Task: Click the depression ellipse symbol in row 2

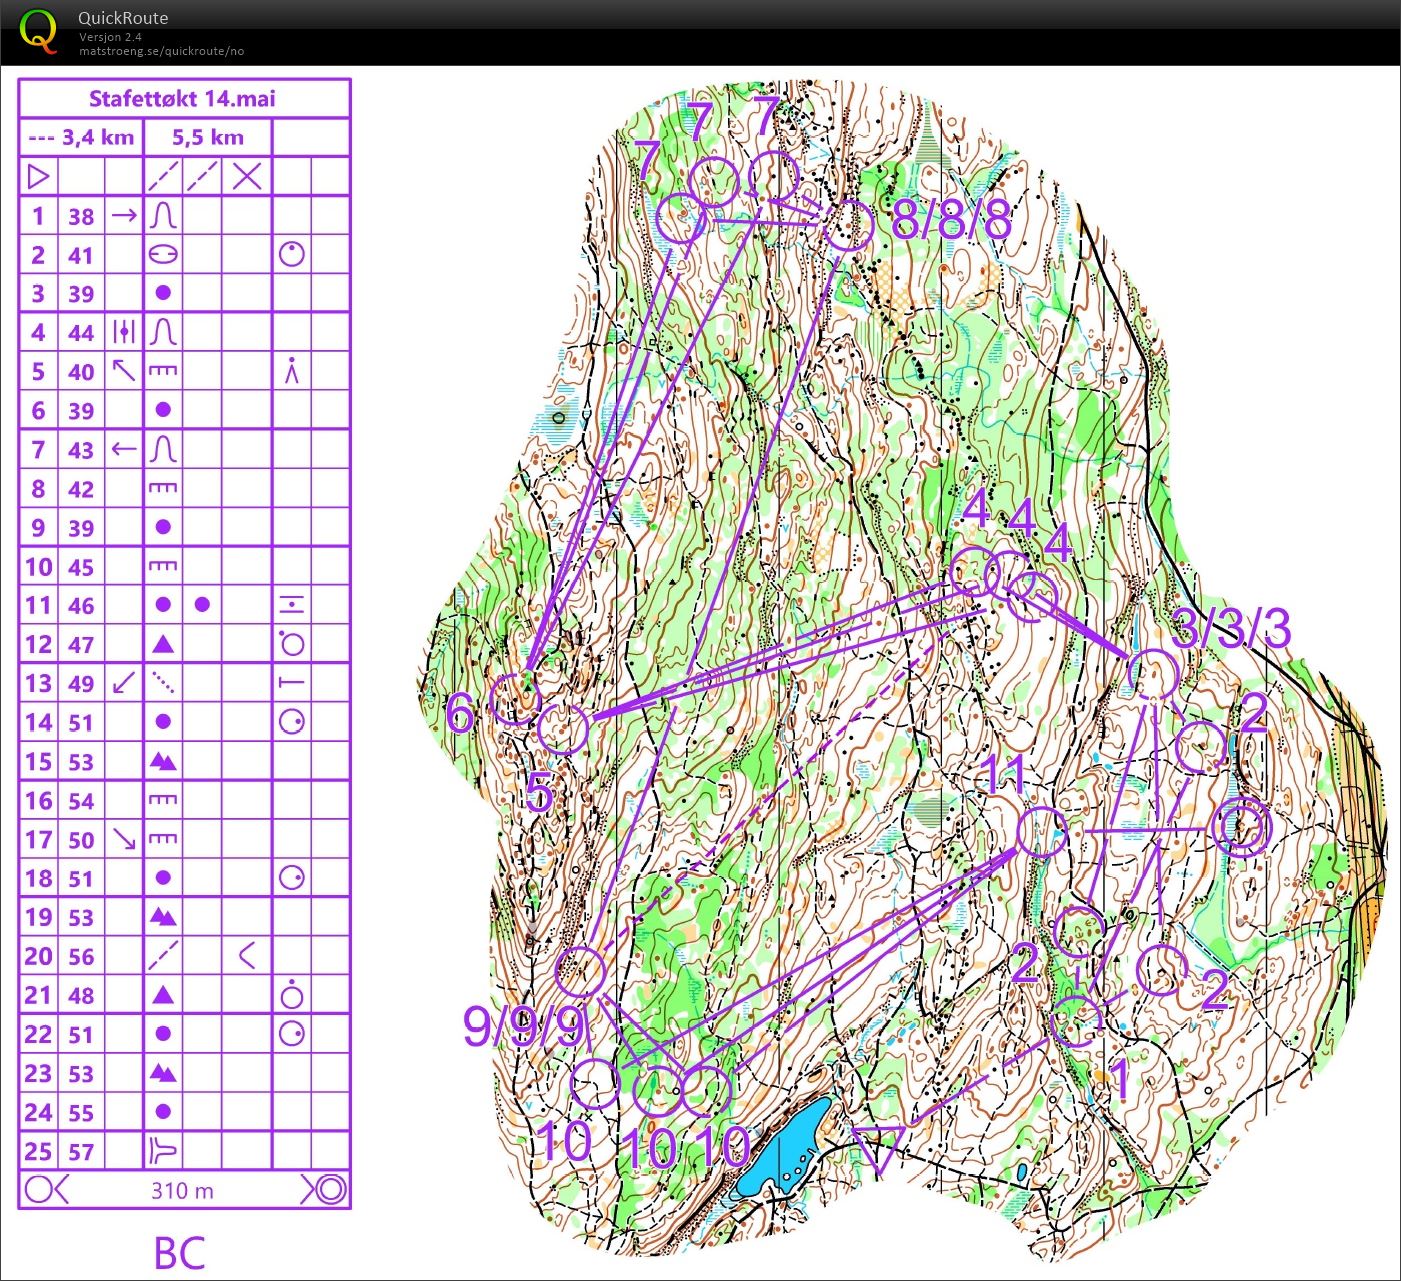Action: coord(163,255)
